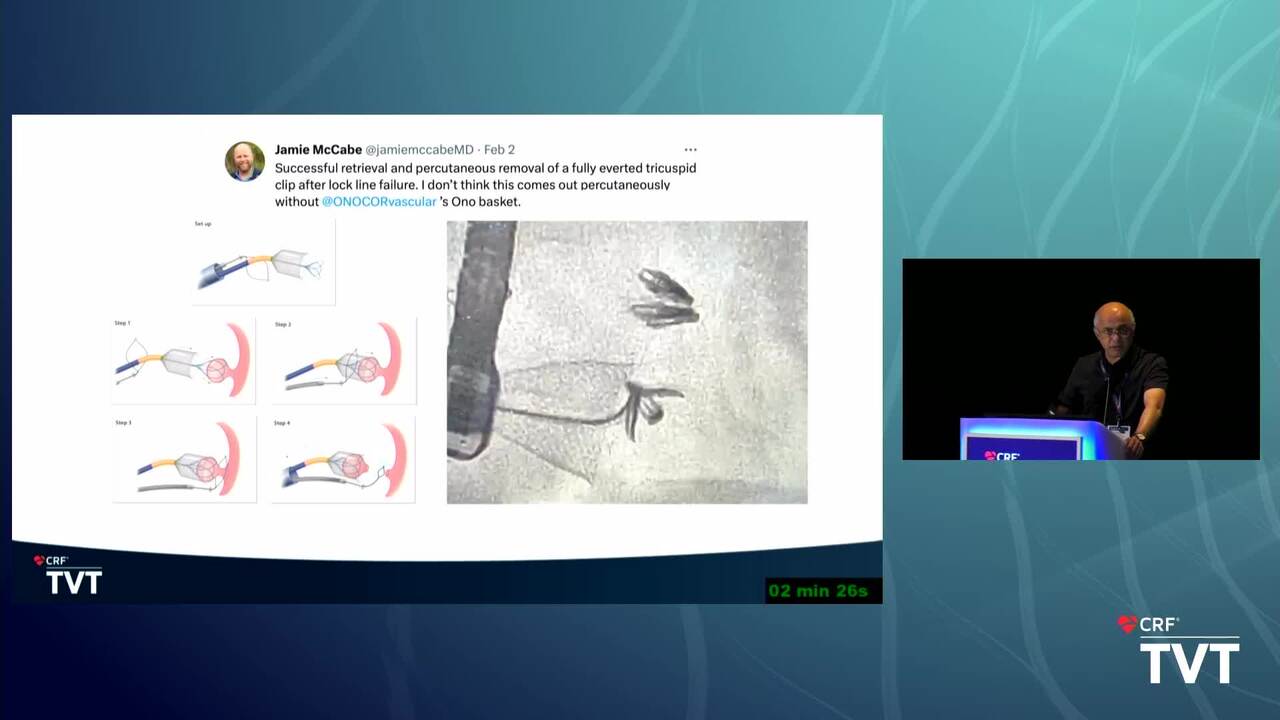Click the 02 min 26s countdown timer
The image size is (1280, 720).
coord(823,591)
